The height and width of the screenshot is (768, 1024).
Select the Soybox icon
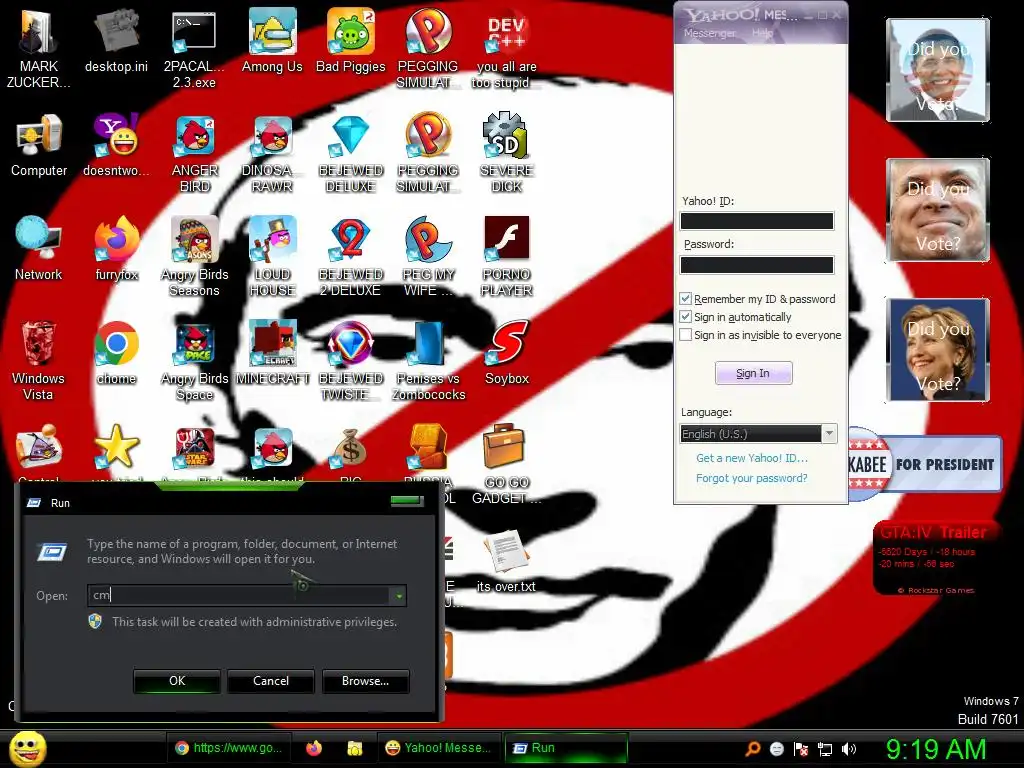(x=507, y=353)
